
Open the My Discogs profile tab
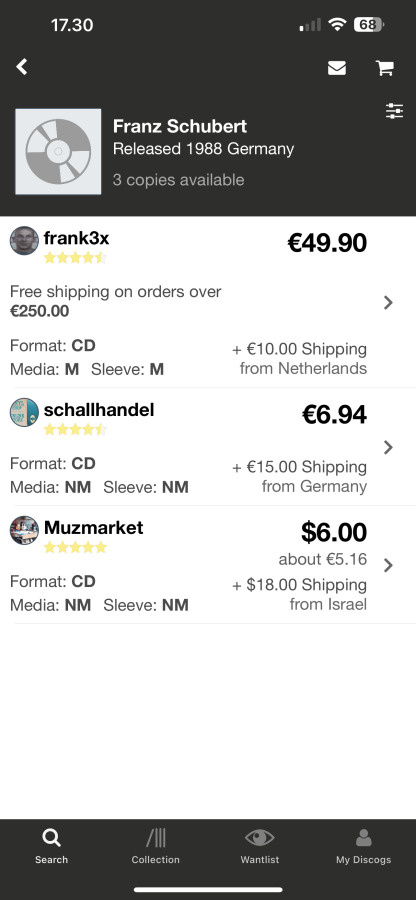coord(363,846)
